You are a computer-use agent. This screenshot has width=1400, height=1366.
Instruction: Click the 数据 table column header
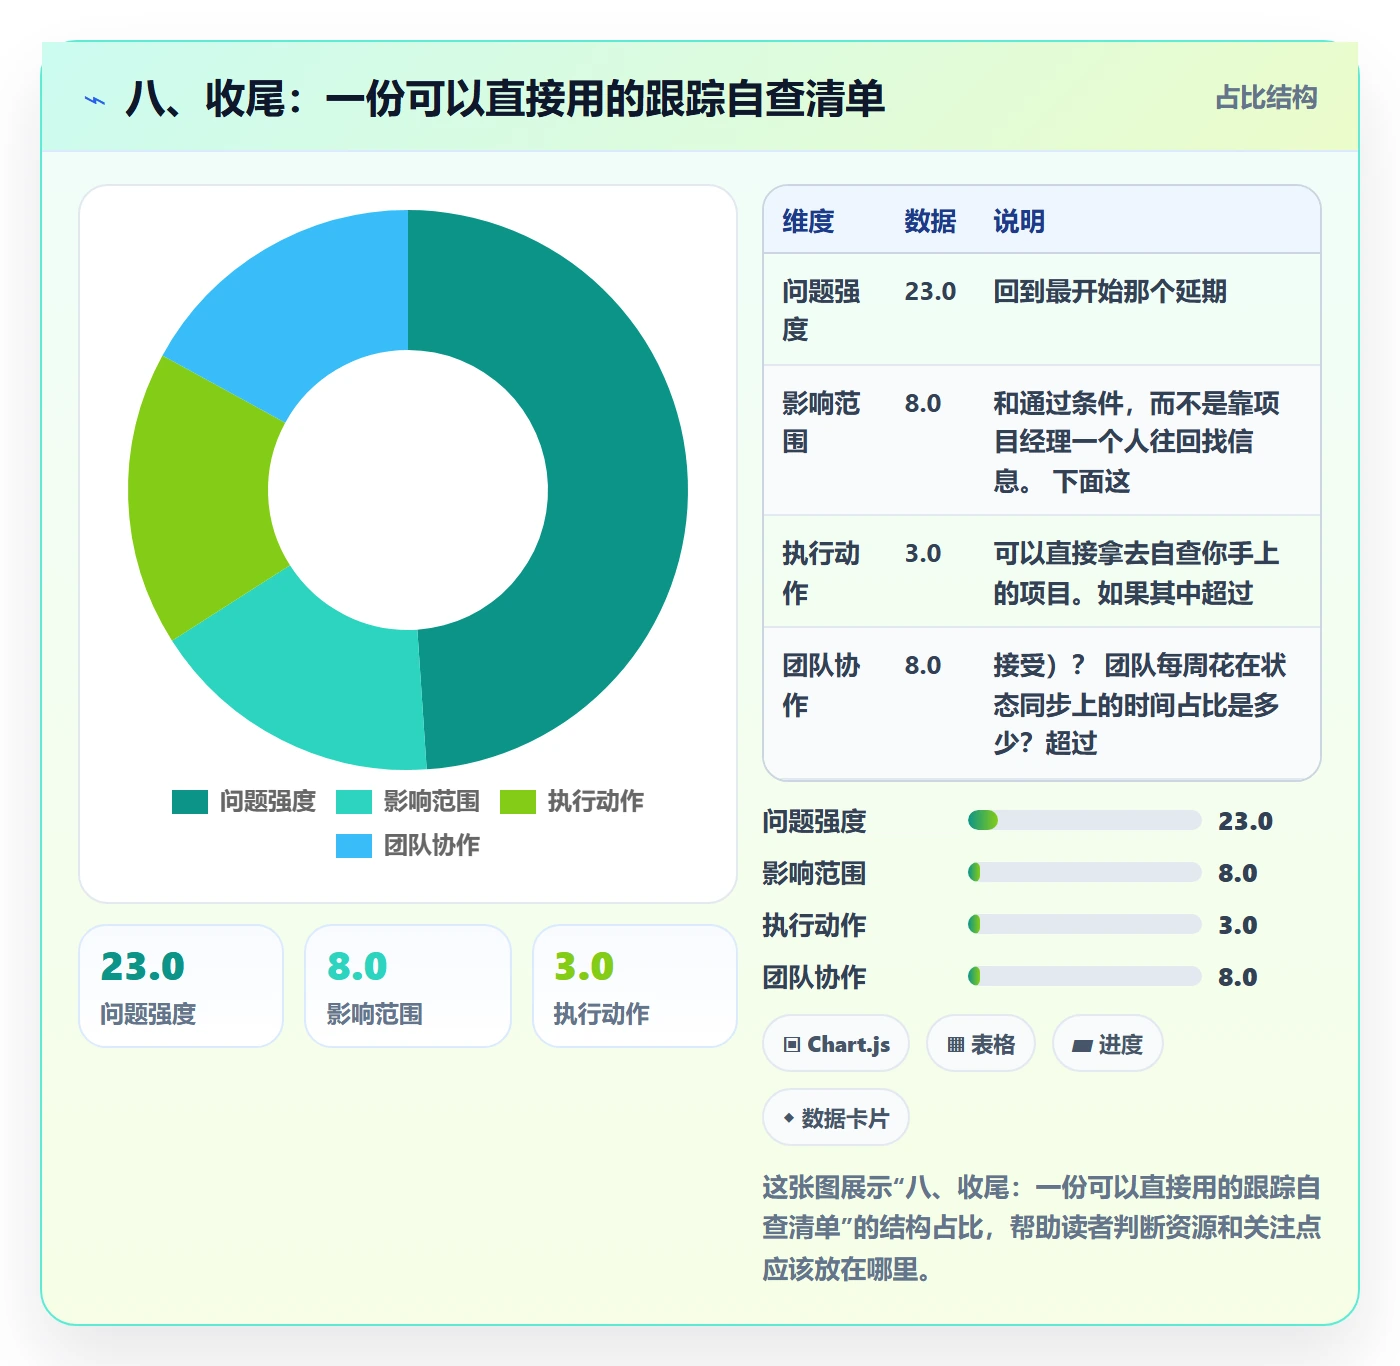(930, 221)
